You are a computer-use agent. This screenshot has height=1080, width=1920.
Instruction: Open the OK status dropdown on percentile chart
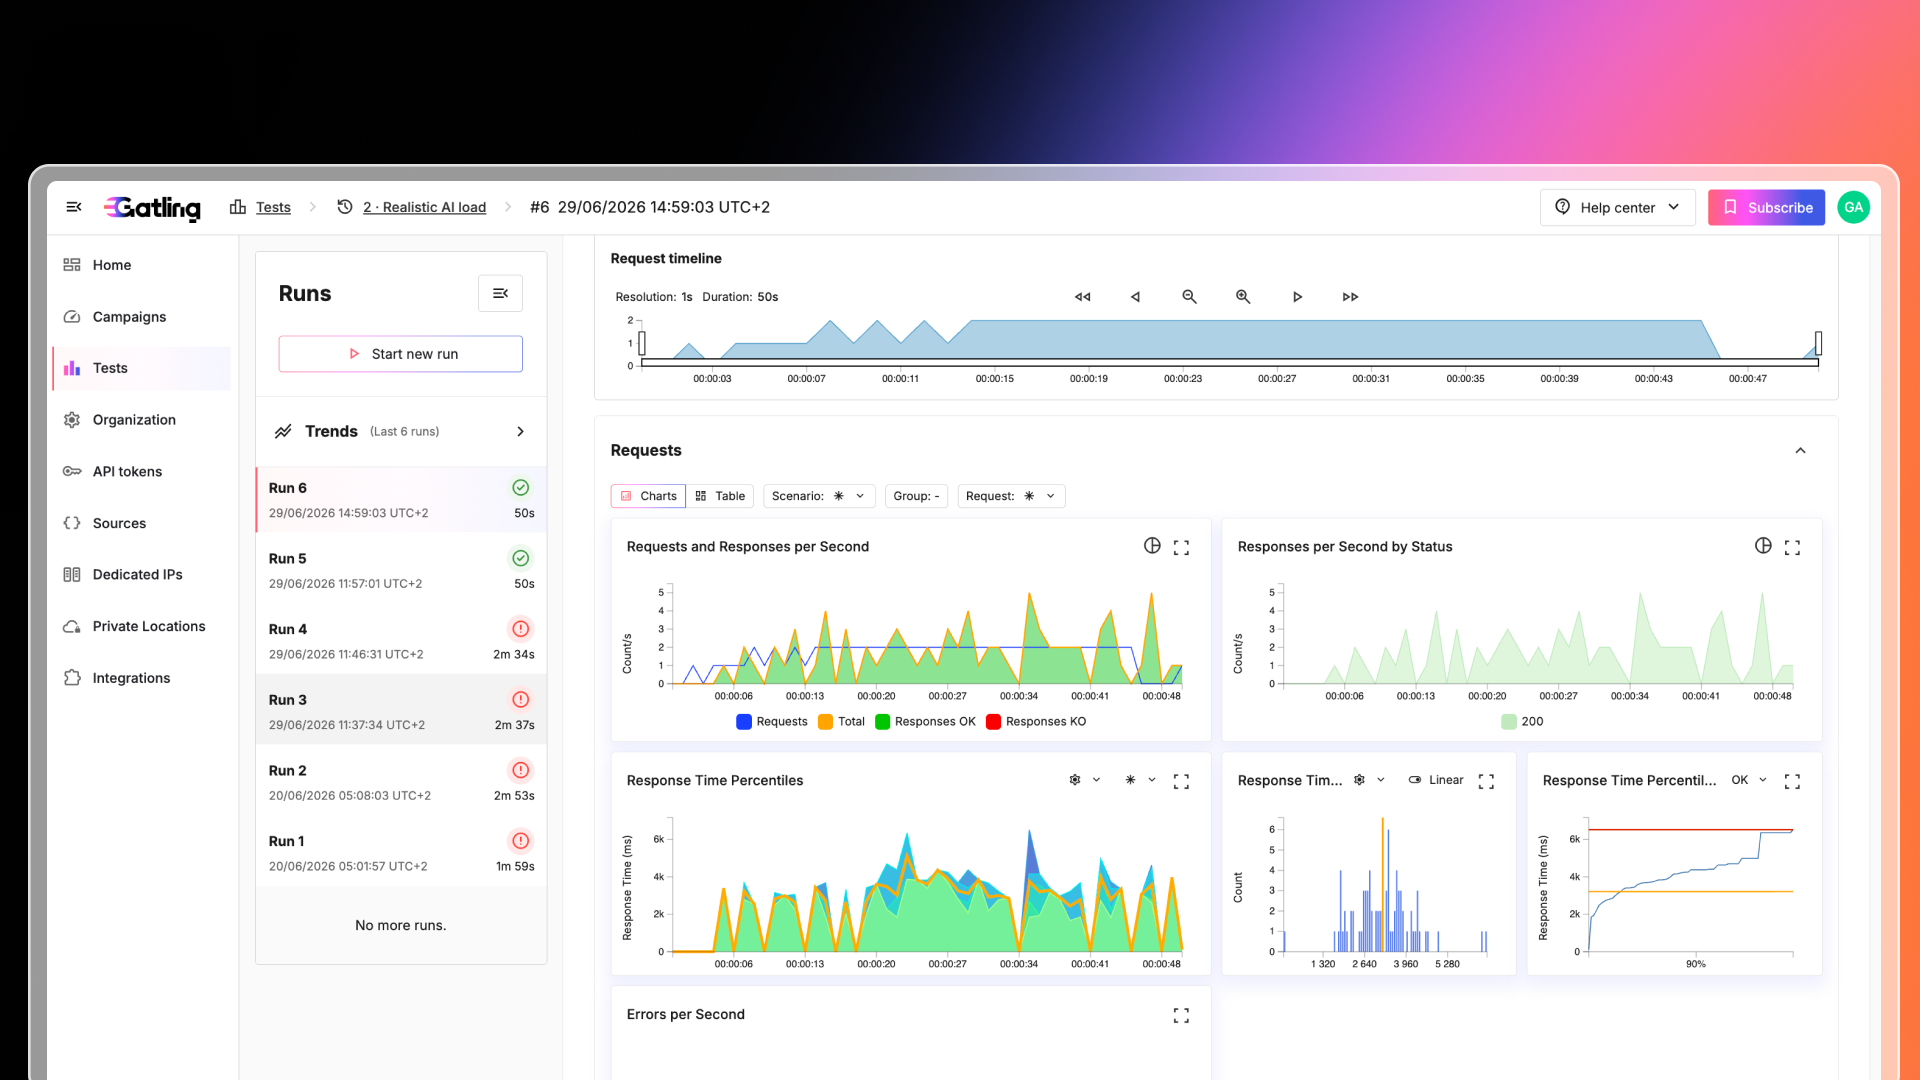(1750, 780)
